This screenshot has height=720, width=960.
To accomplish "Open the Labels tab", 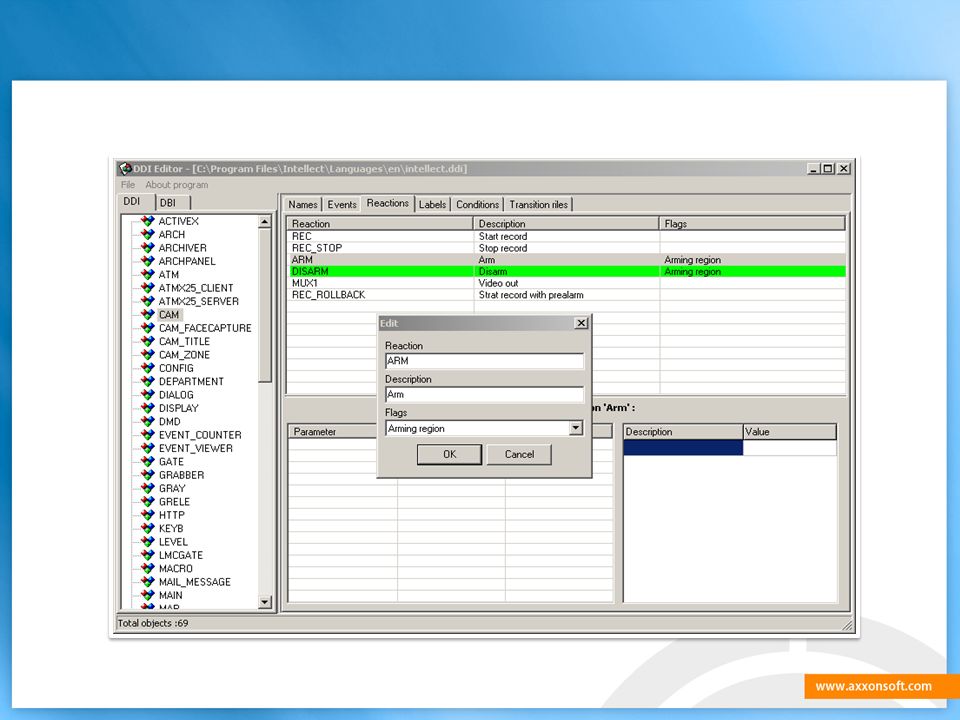I will [432, 204].
